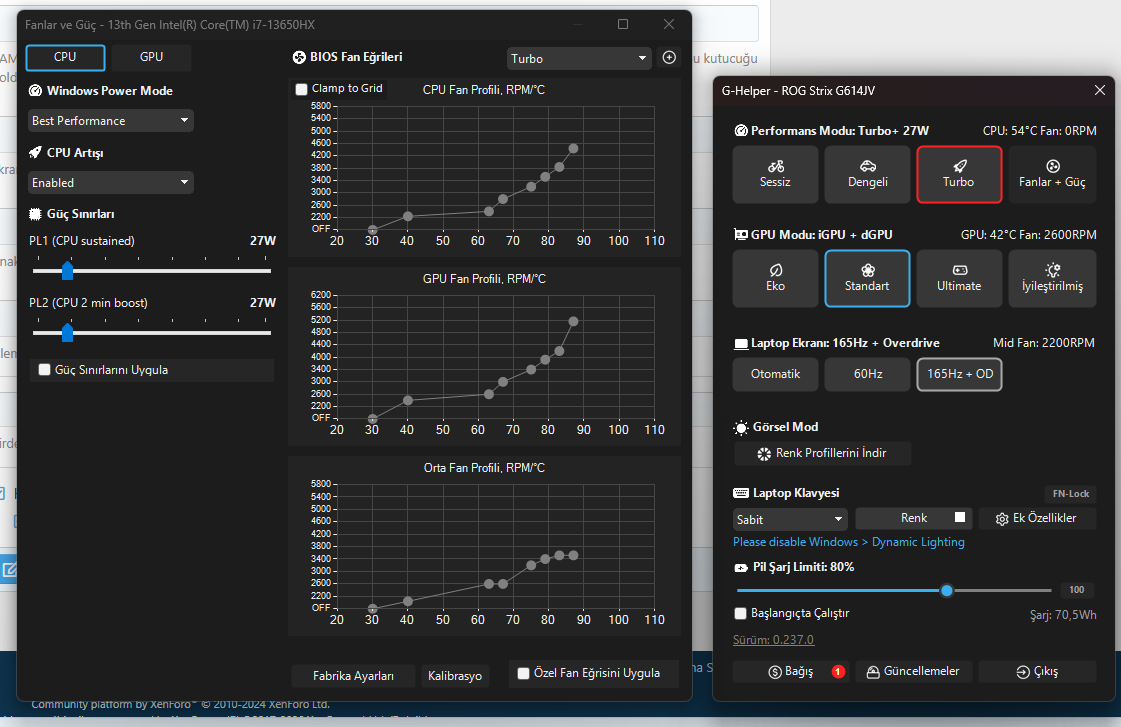Switch GPU mode to İyileştirilmiş
Screen dimensions: 1121x727
1052,278
